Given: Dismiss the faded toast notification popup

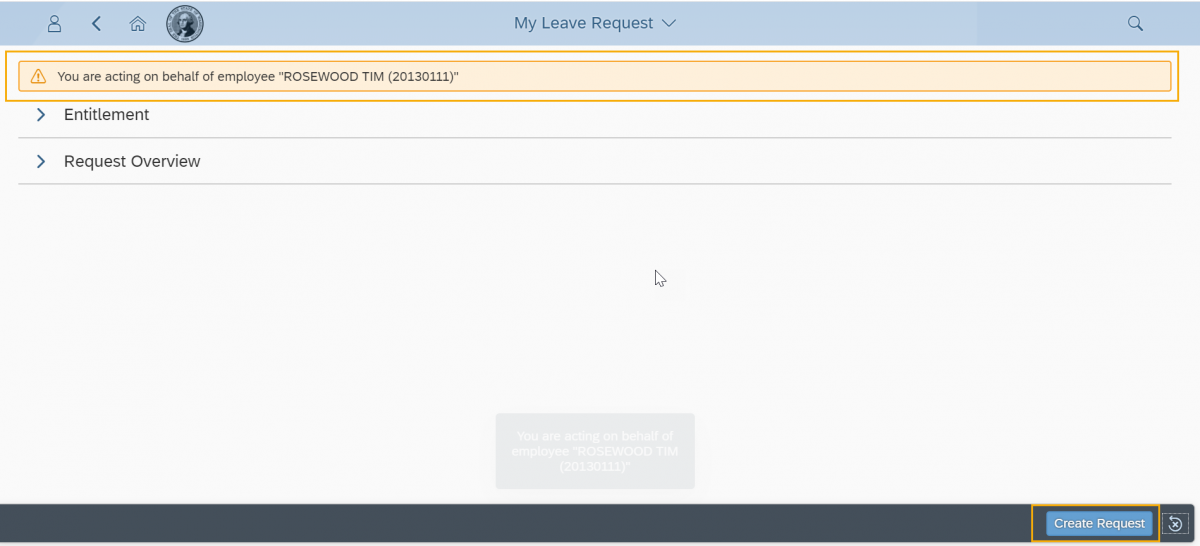Looking at the screenshot, I should point(595,451).
